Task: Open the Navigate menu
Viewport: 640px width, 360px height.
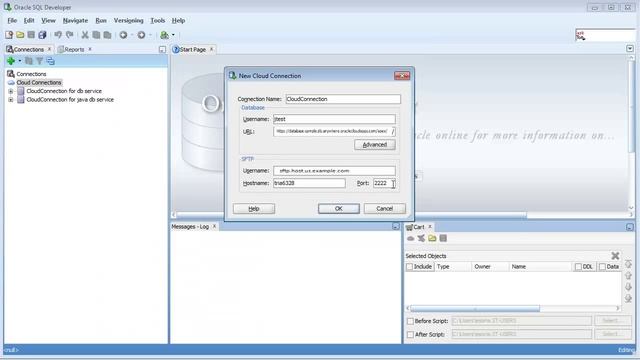Action: click(75, 20)
